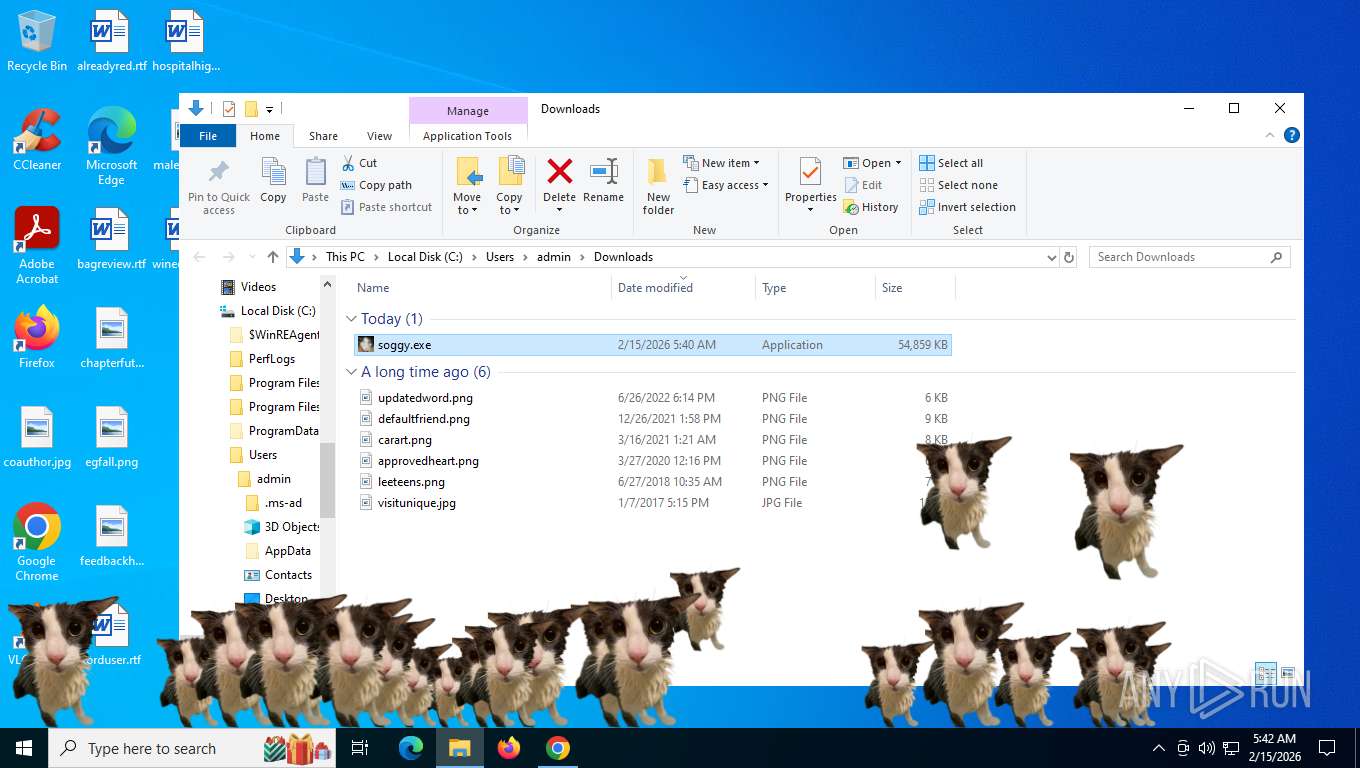Click the Paste icon in ribbon

point(315,172)
